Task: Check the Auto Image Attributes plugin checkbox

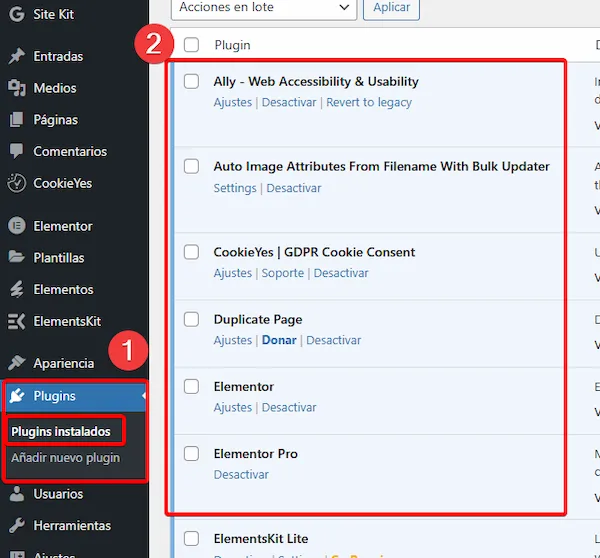Action: [x=191, y=166]
